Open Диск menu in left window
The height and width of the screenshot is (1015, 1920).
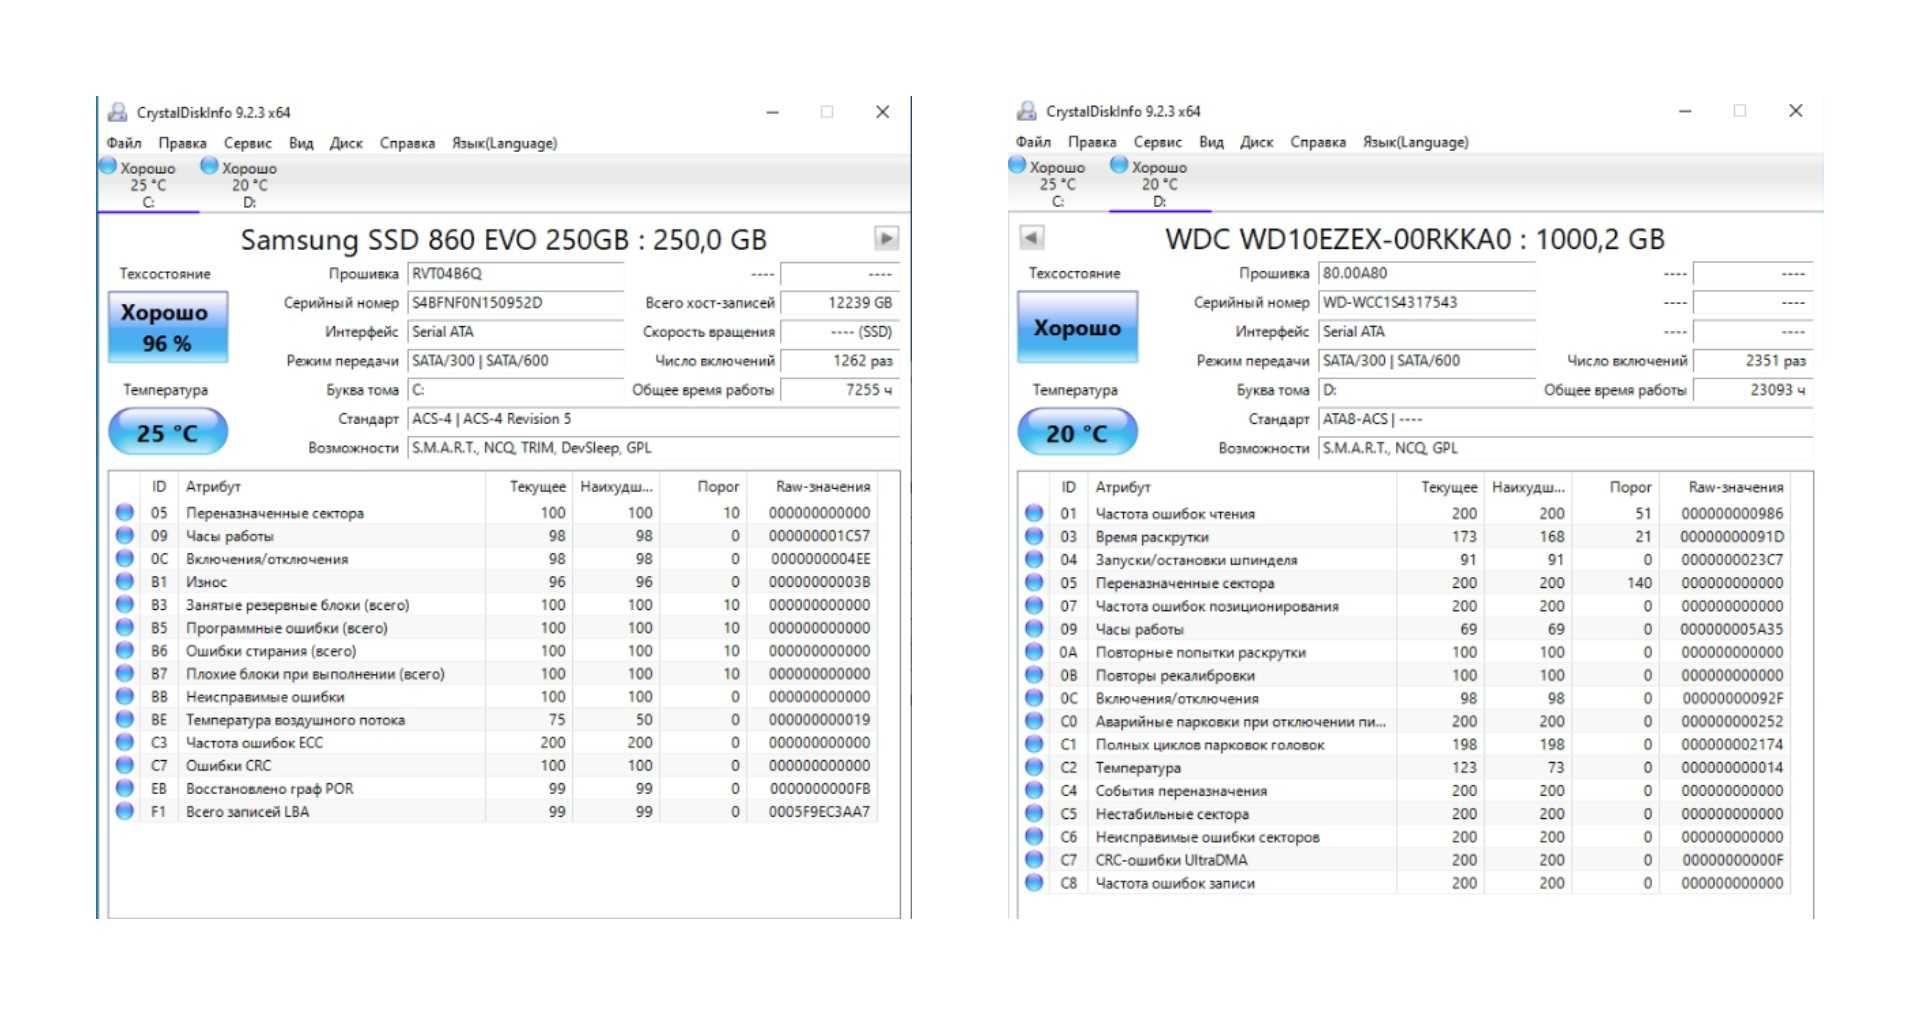click(346, 143)
